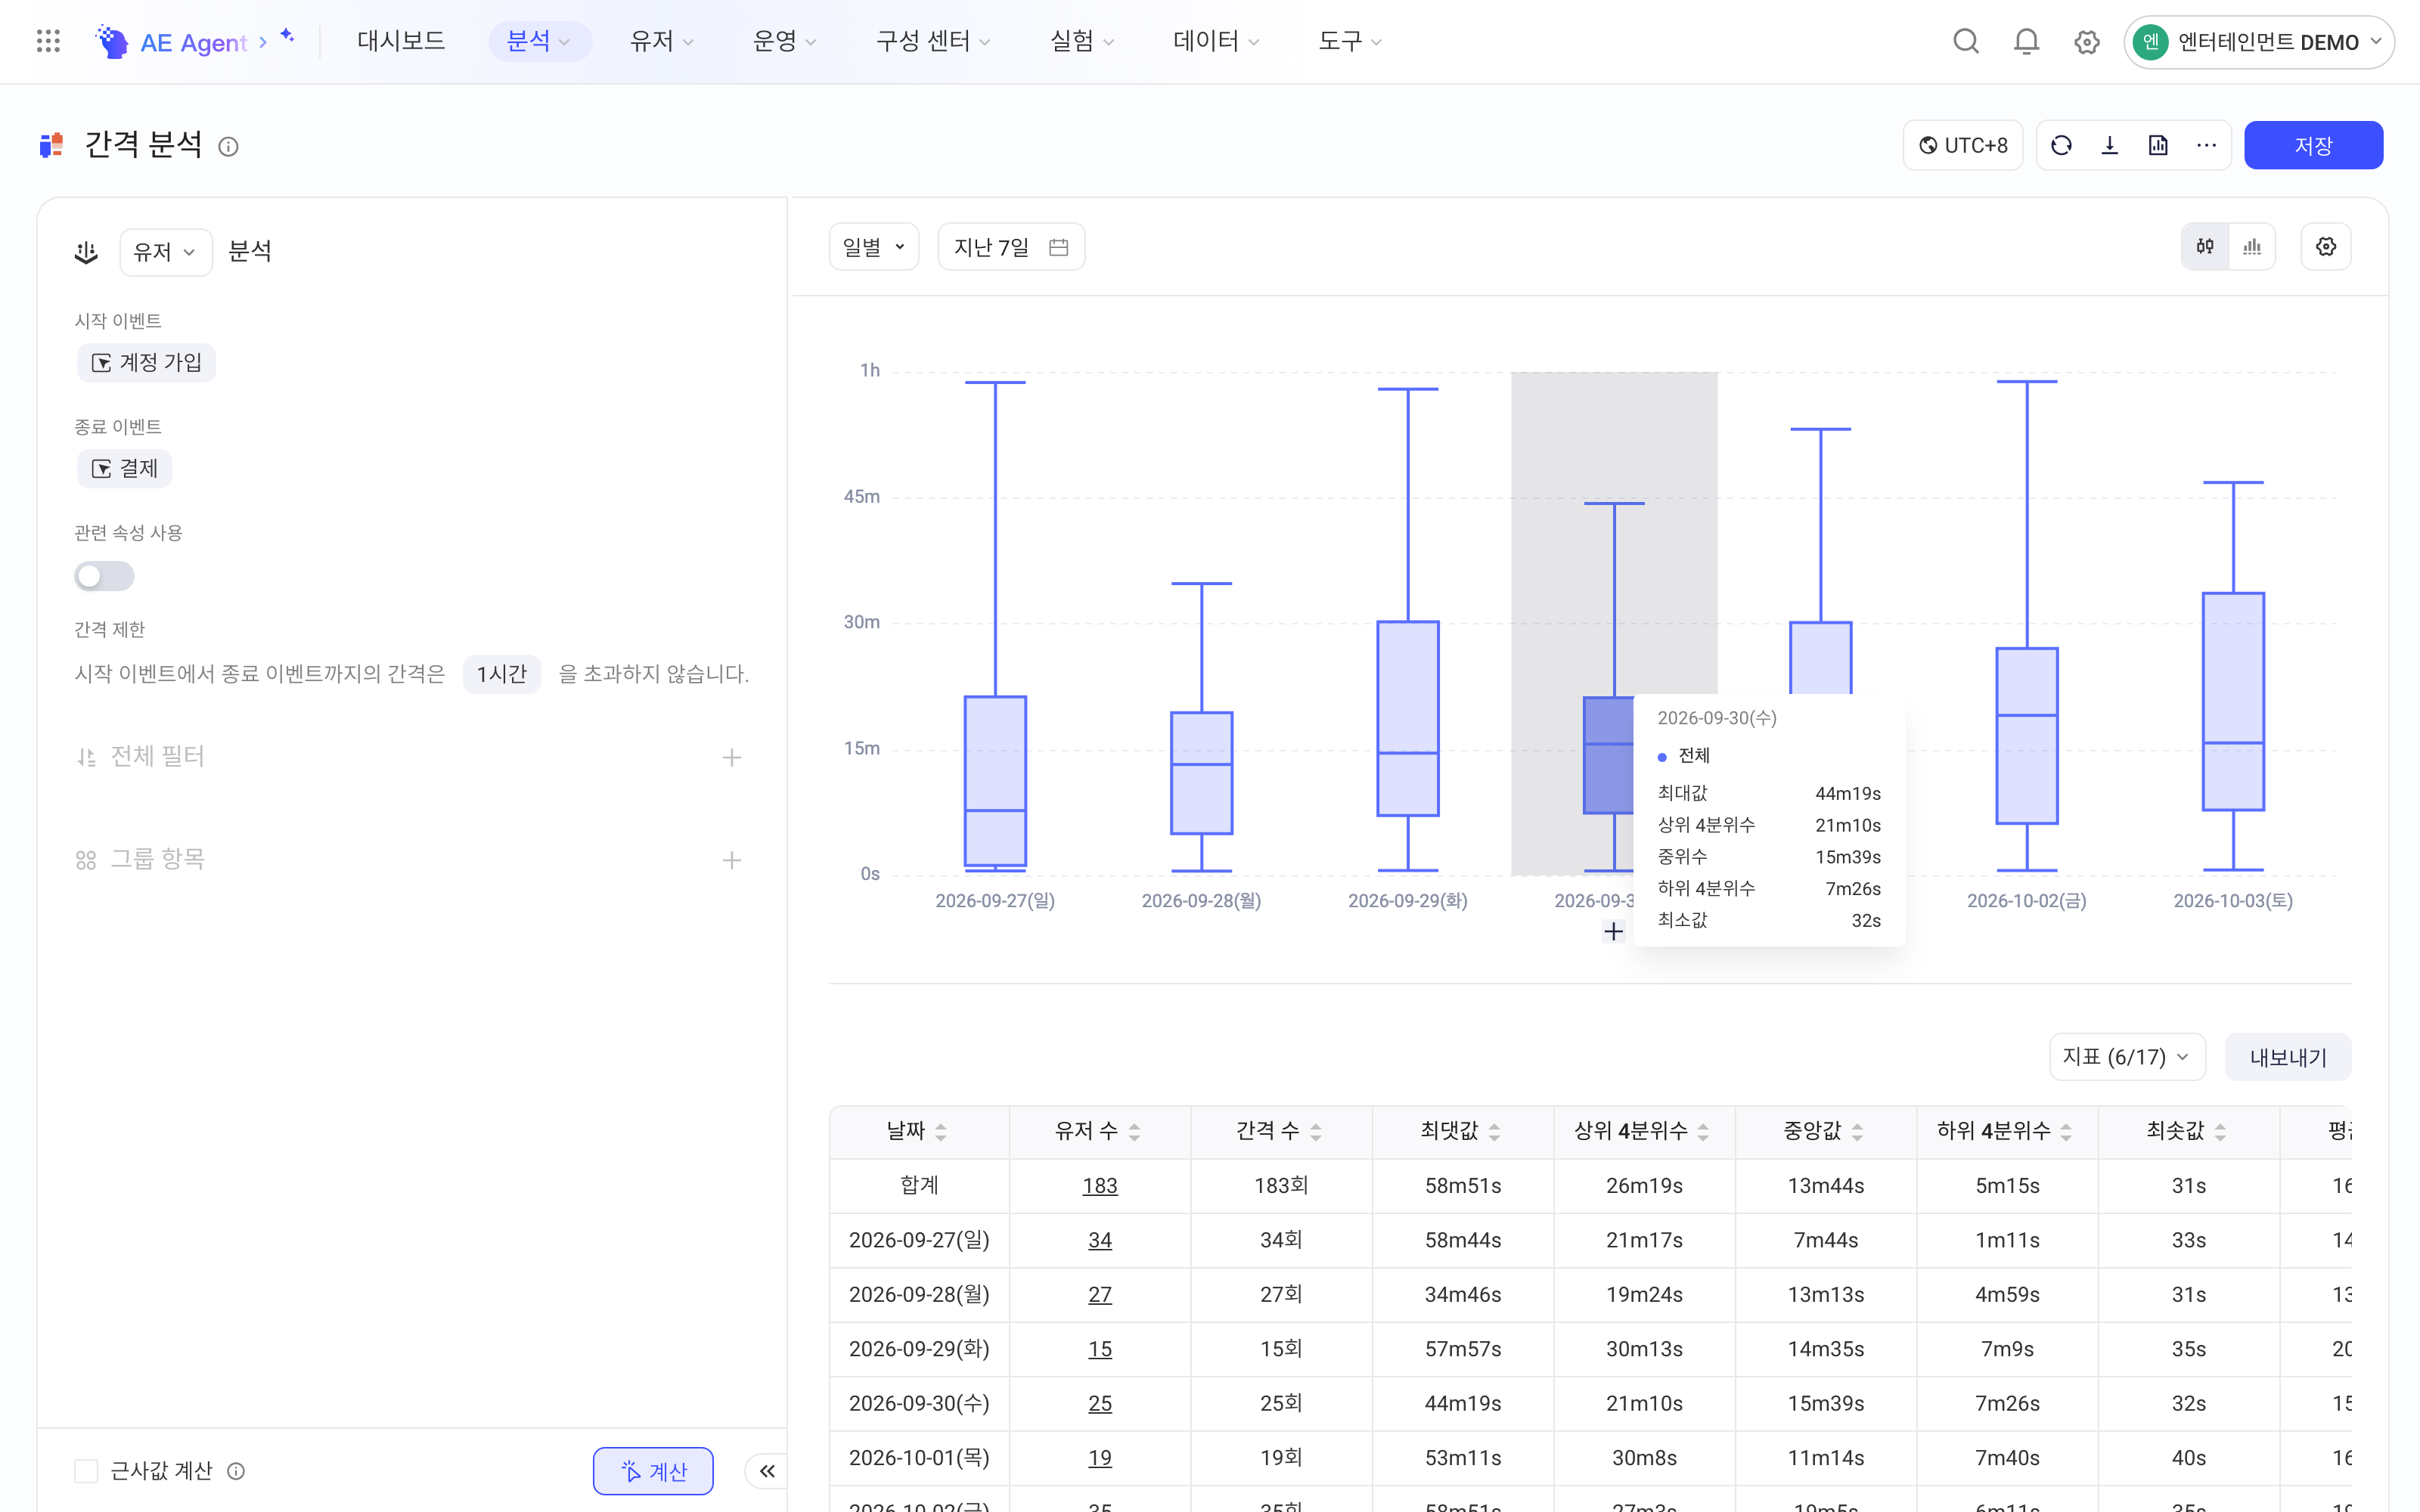Click the AI sparkle icon beside AE Agent
2420x1512 pixels.
(287, 36)
